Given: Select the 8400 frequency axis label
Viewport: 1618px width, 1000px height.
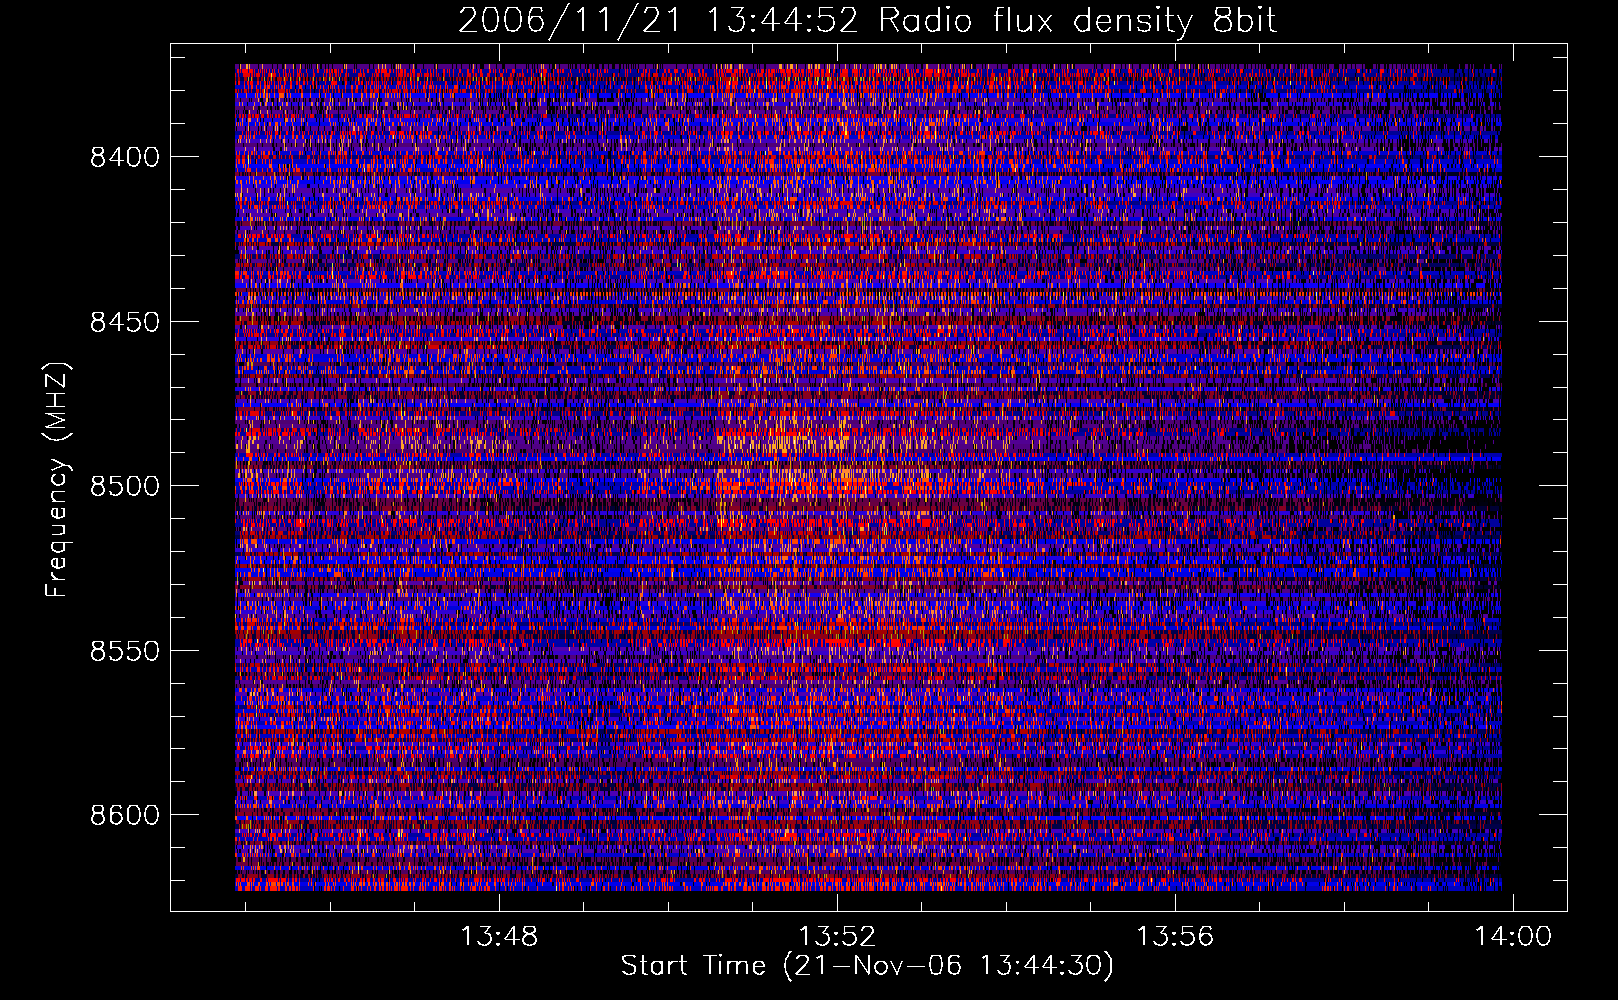Looking at the screenshot, I should 125,157.
